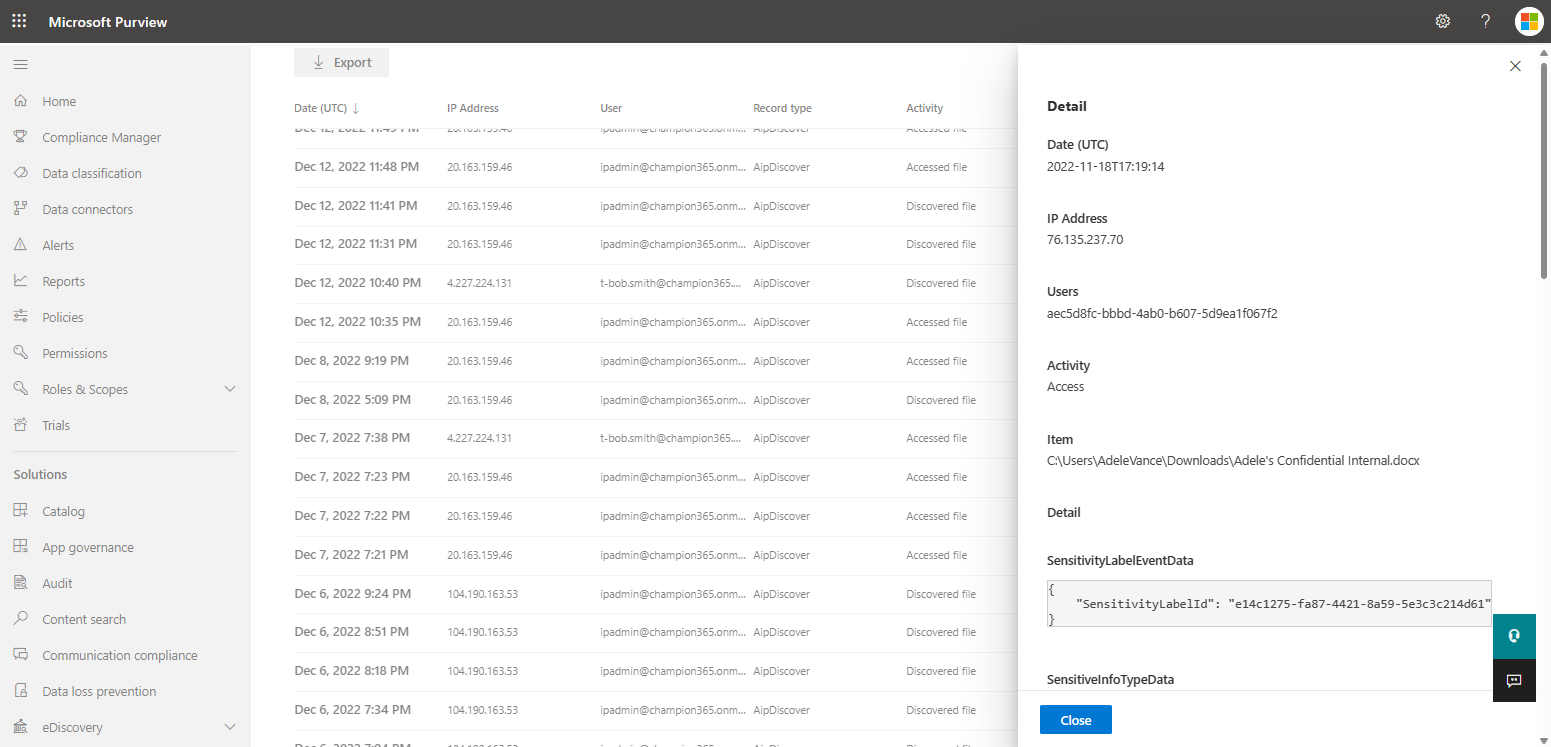The height and width of the screenshot is (747, 1551).
Task: Click the Data loss prevention icon
Action: click(x=20, y=691)
